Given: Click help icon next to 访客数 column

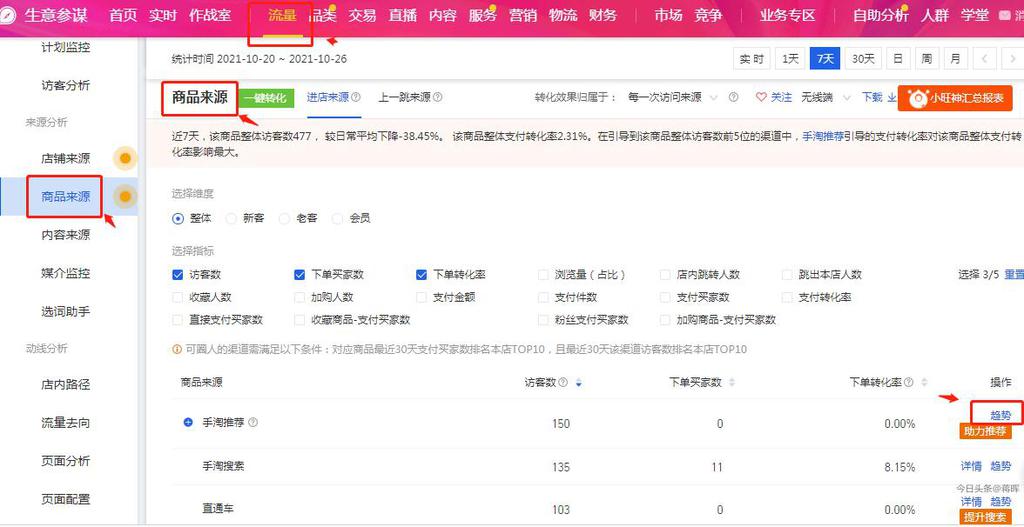Looking at the screenshot, I should pos(563,382).
